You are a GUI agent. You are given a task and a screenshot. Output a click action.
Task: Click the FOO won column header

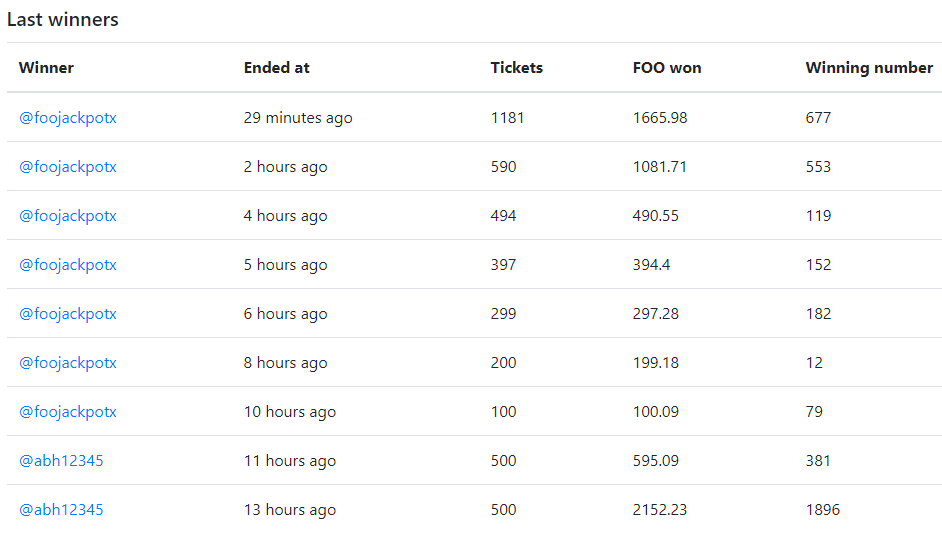667,68
